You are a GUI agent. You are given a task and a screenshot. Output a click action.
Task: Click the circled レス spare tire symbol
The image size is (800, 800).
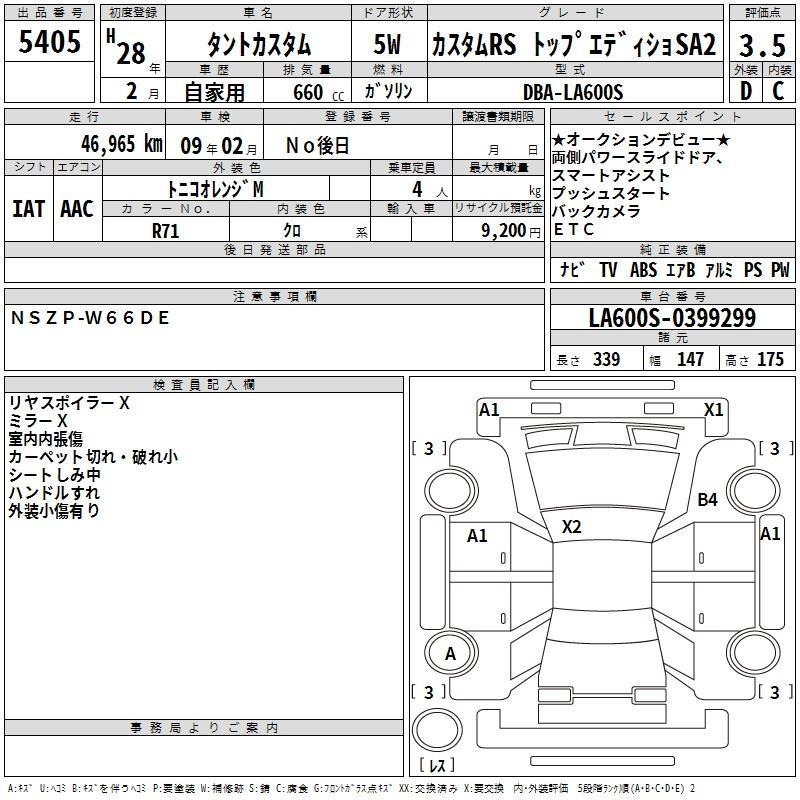coord(436,765)
